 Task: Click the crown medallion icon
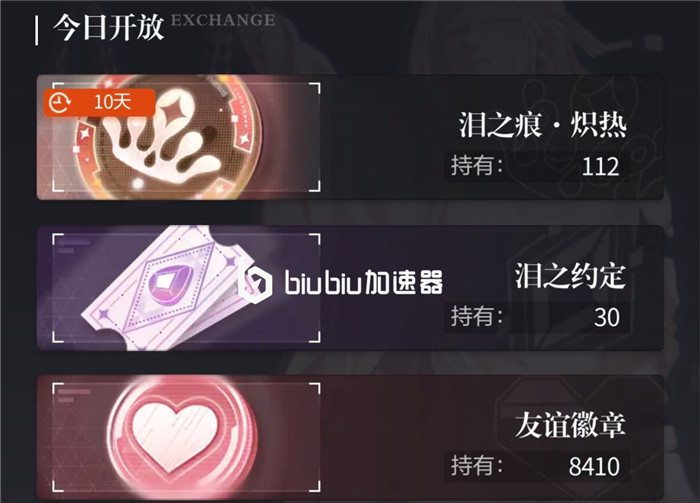[168, 137]
